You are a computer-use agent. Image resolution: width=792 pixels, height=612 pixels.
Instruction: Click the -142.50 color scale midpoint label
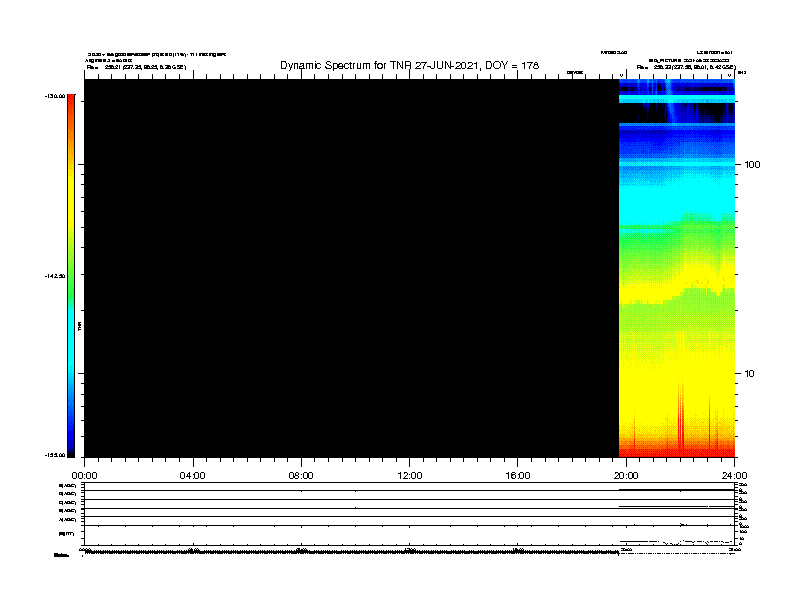pyautogui.click(x=55, y=276)
